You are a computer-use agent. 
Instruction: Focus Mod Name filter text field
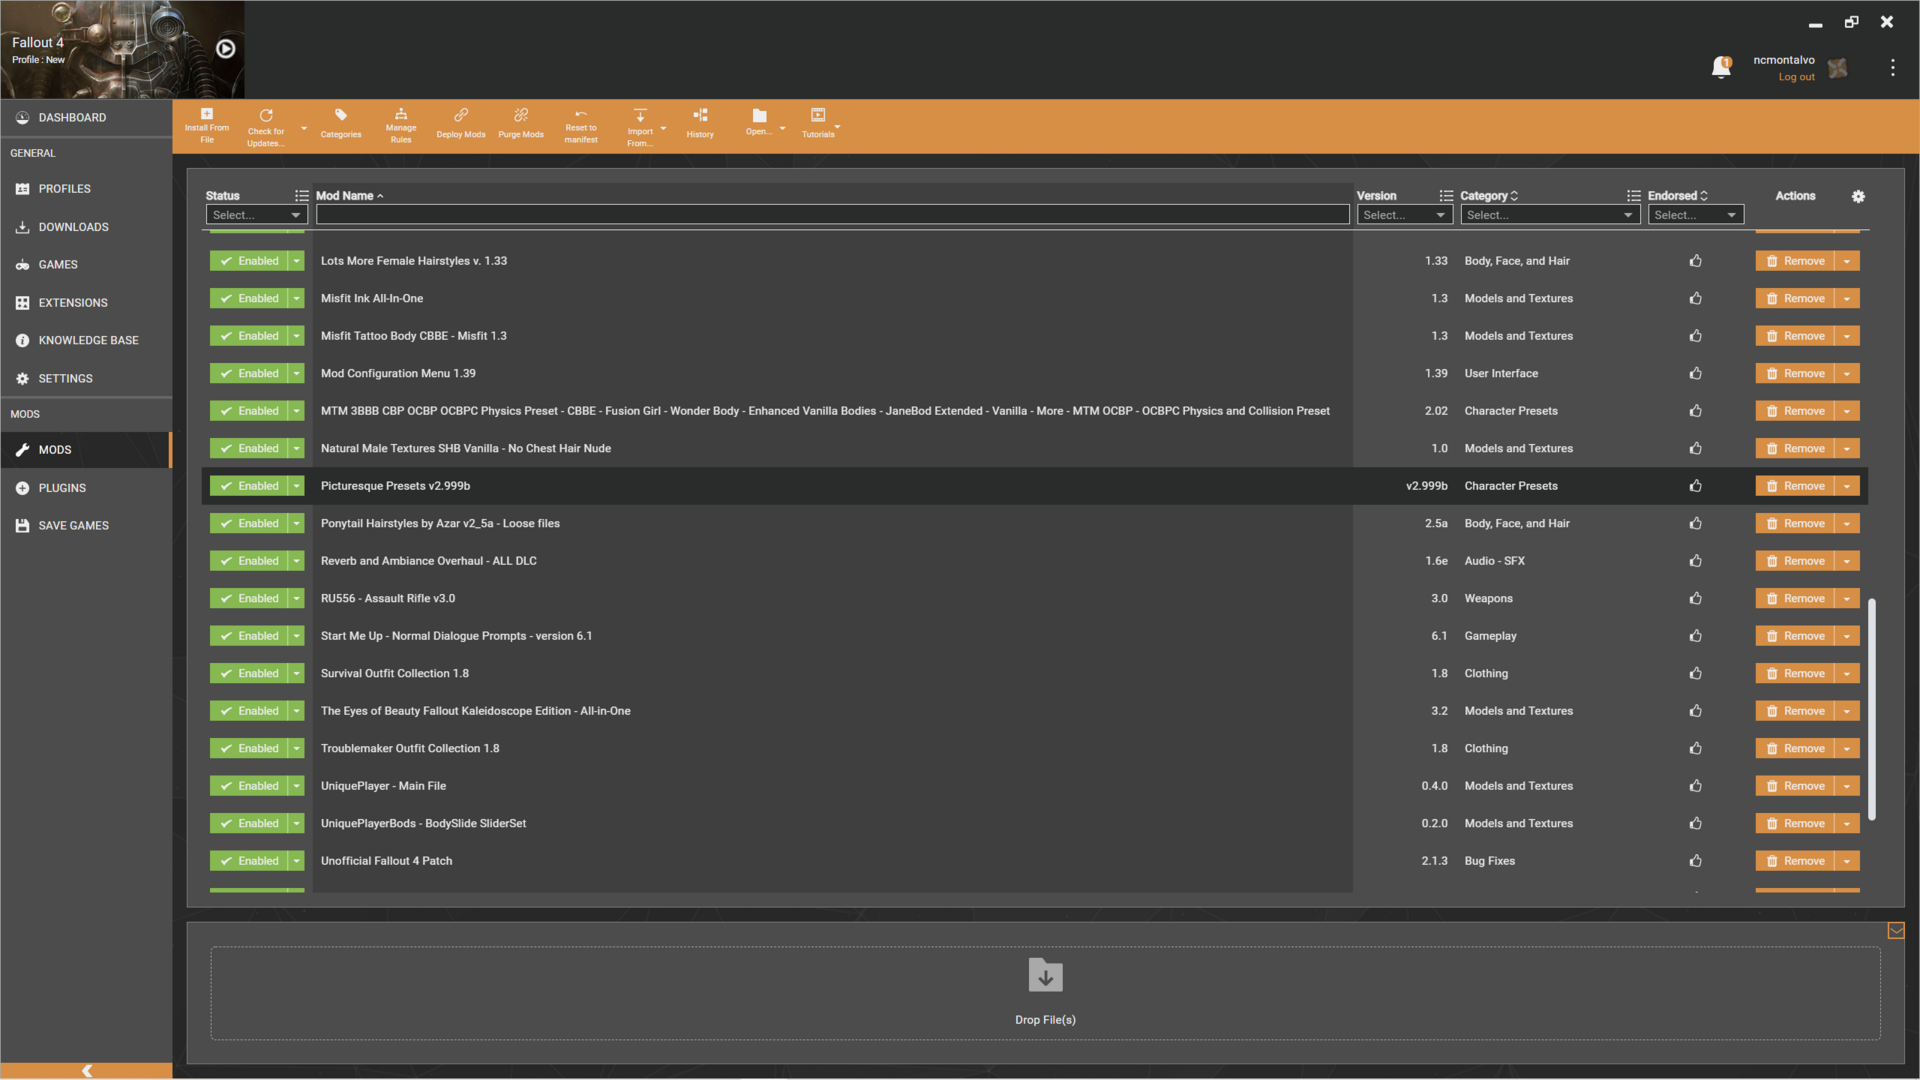(x=832, y=215)
